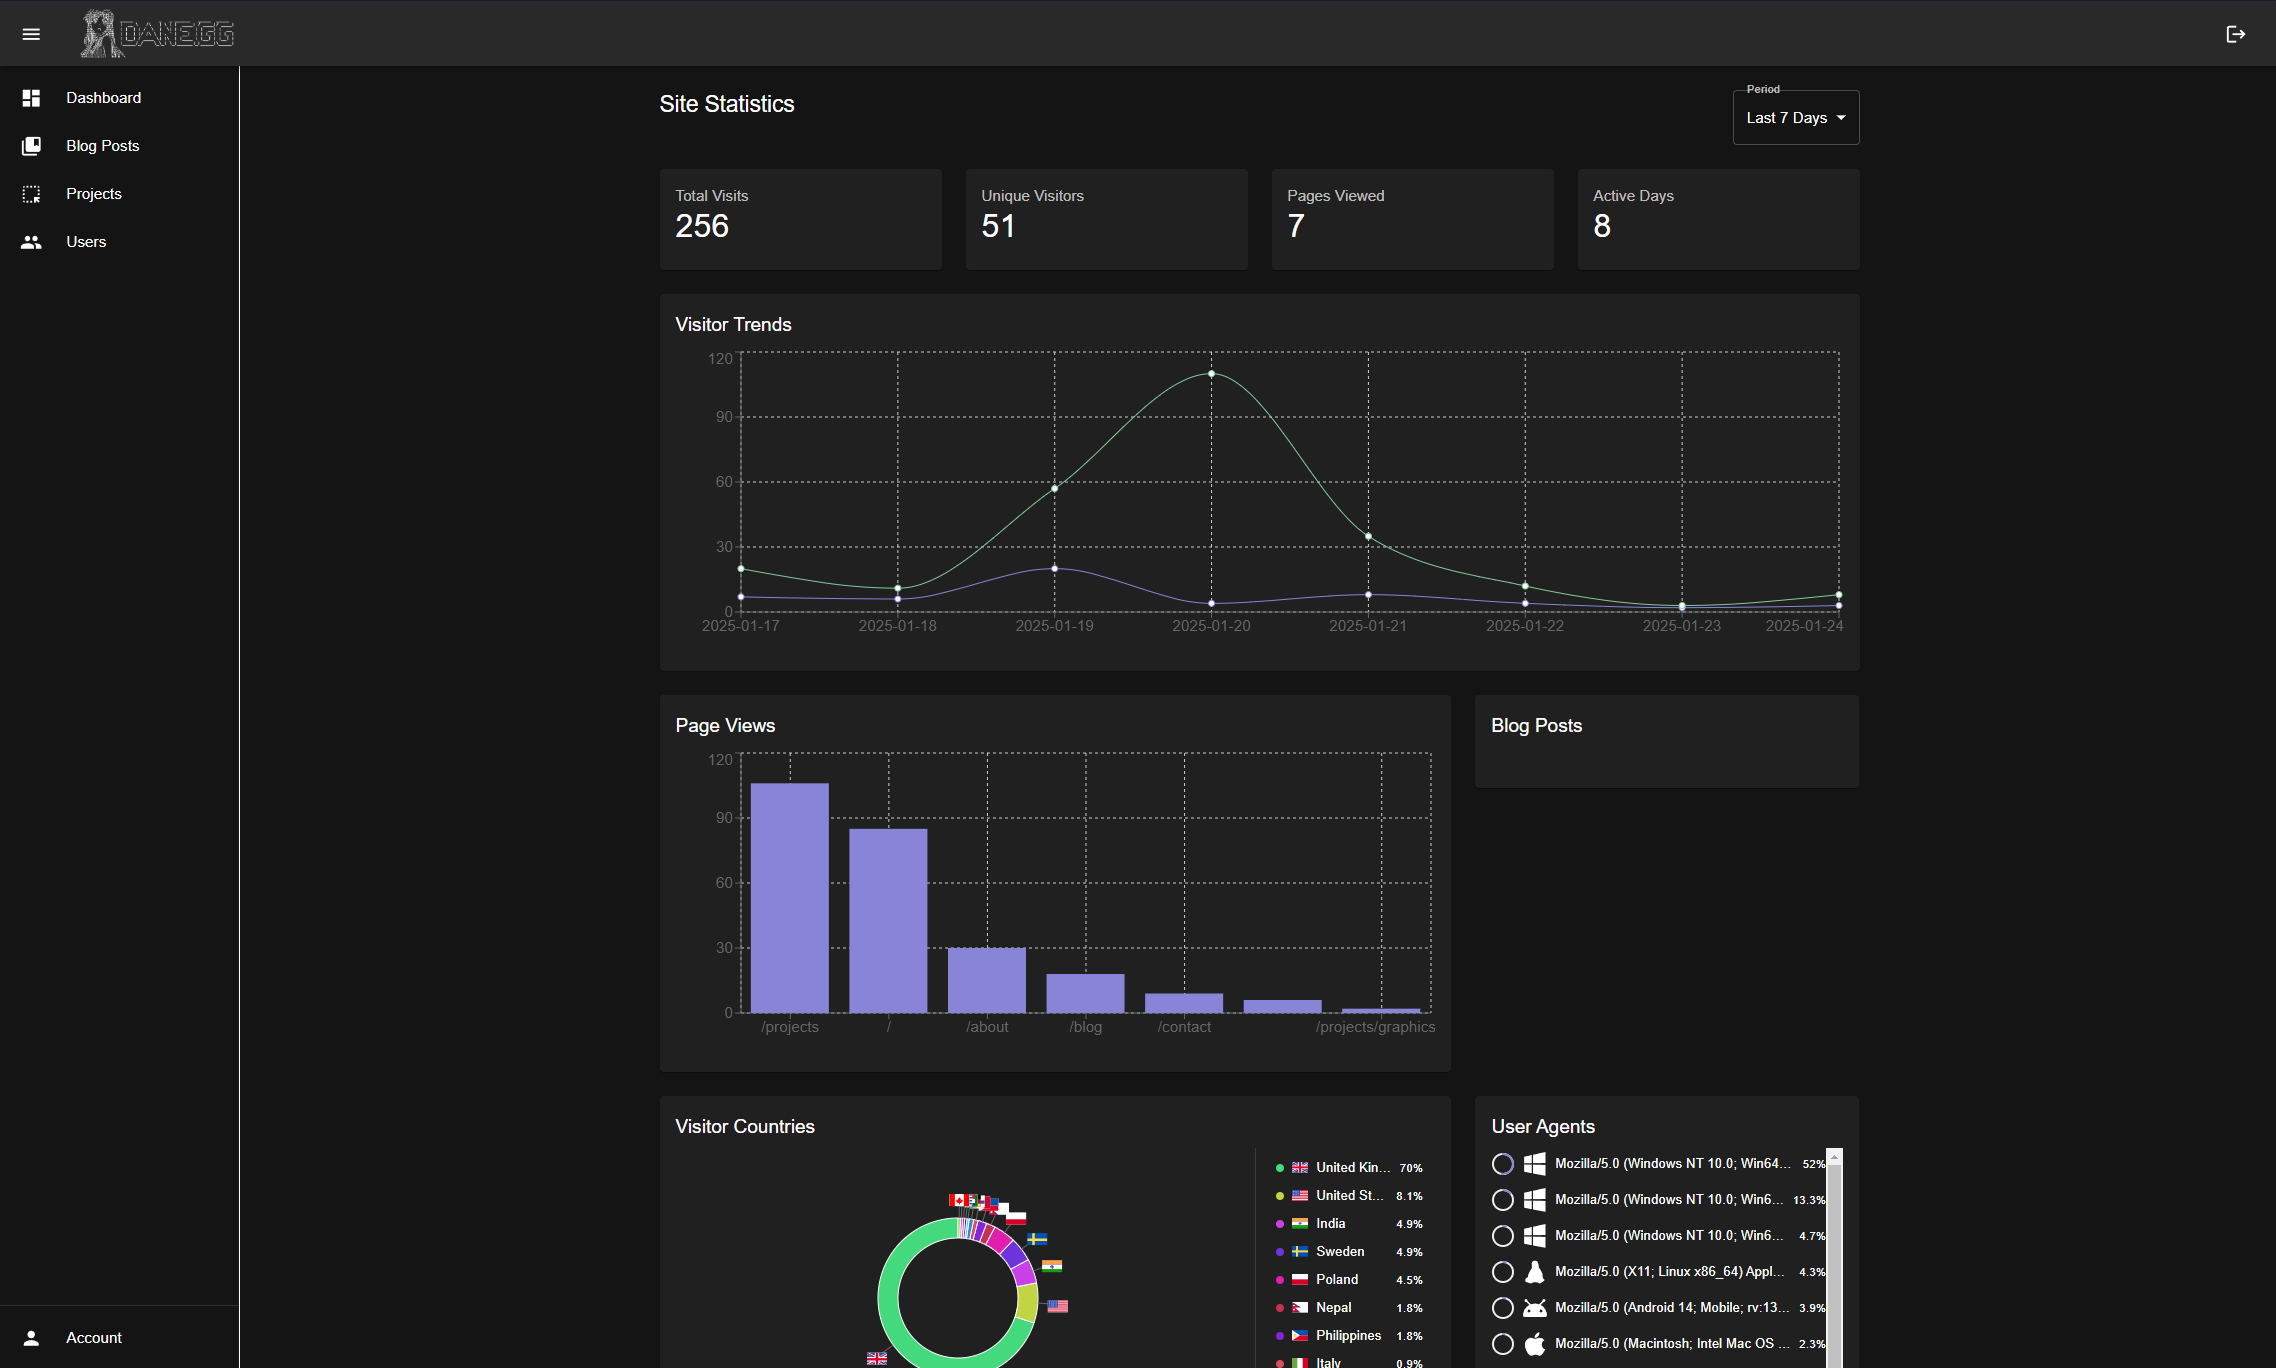Toggle the hamburger menu icon
Screen dimensions: 2276x1368
tap(31, 34)
